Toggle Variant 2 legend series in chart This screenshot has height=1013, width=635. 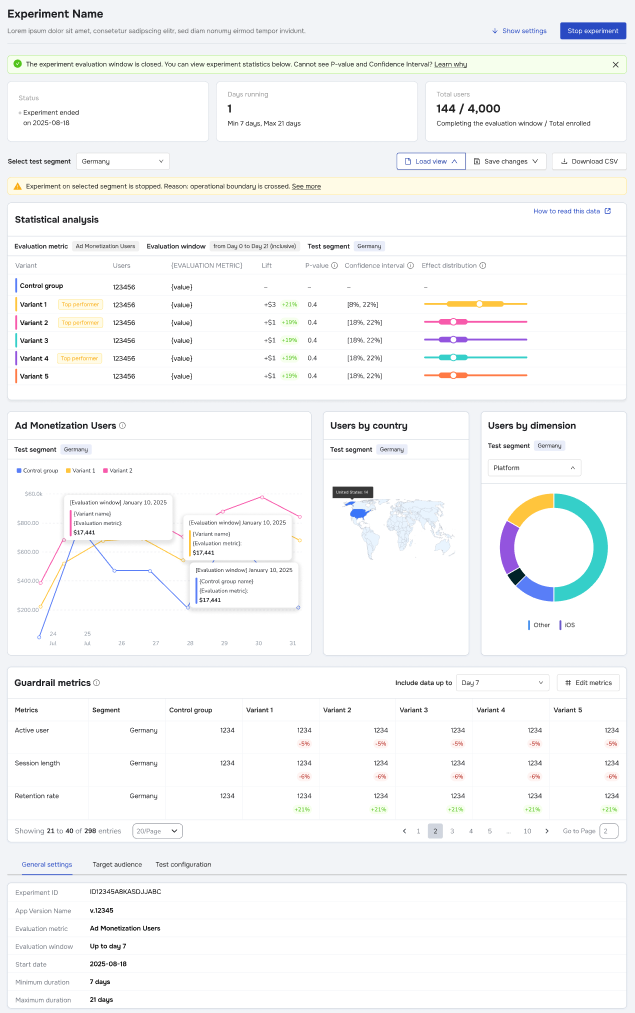click(x=118, y=470)
